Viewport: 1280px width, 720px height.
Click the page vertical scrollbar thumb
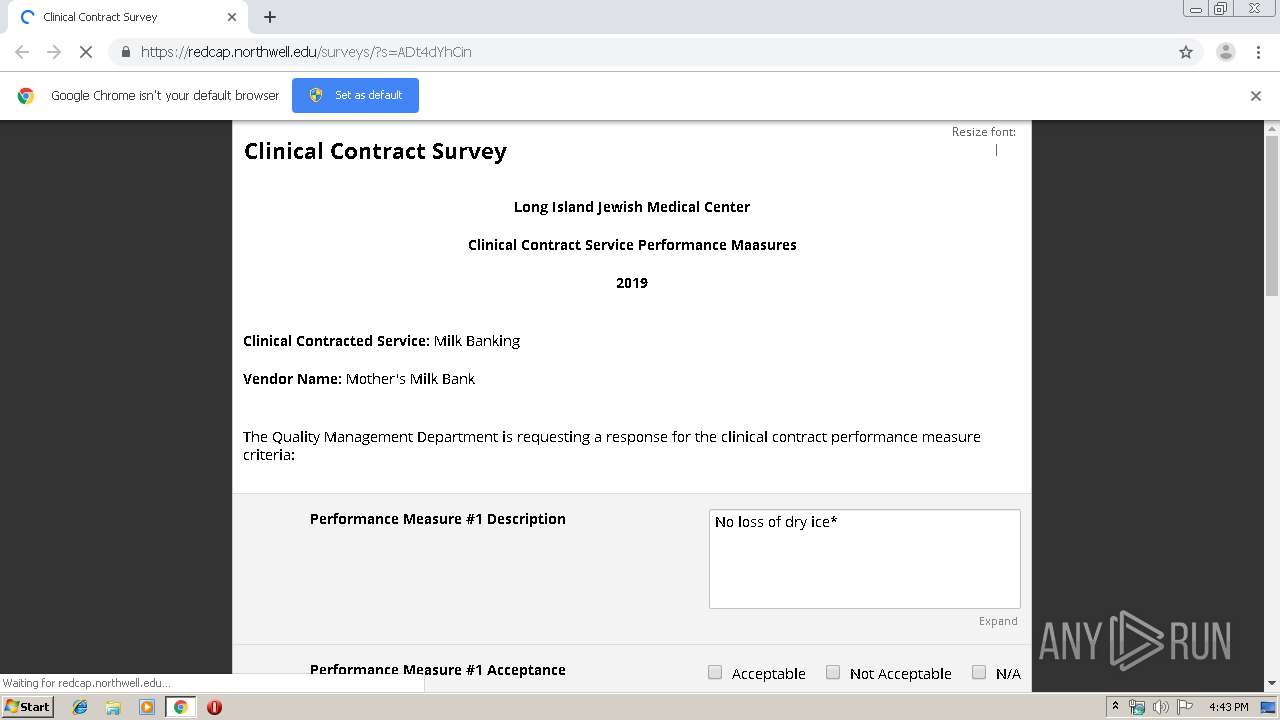[x=1272, y=215]
